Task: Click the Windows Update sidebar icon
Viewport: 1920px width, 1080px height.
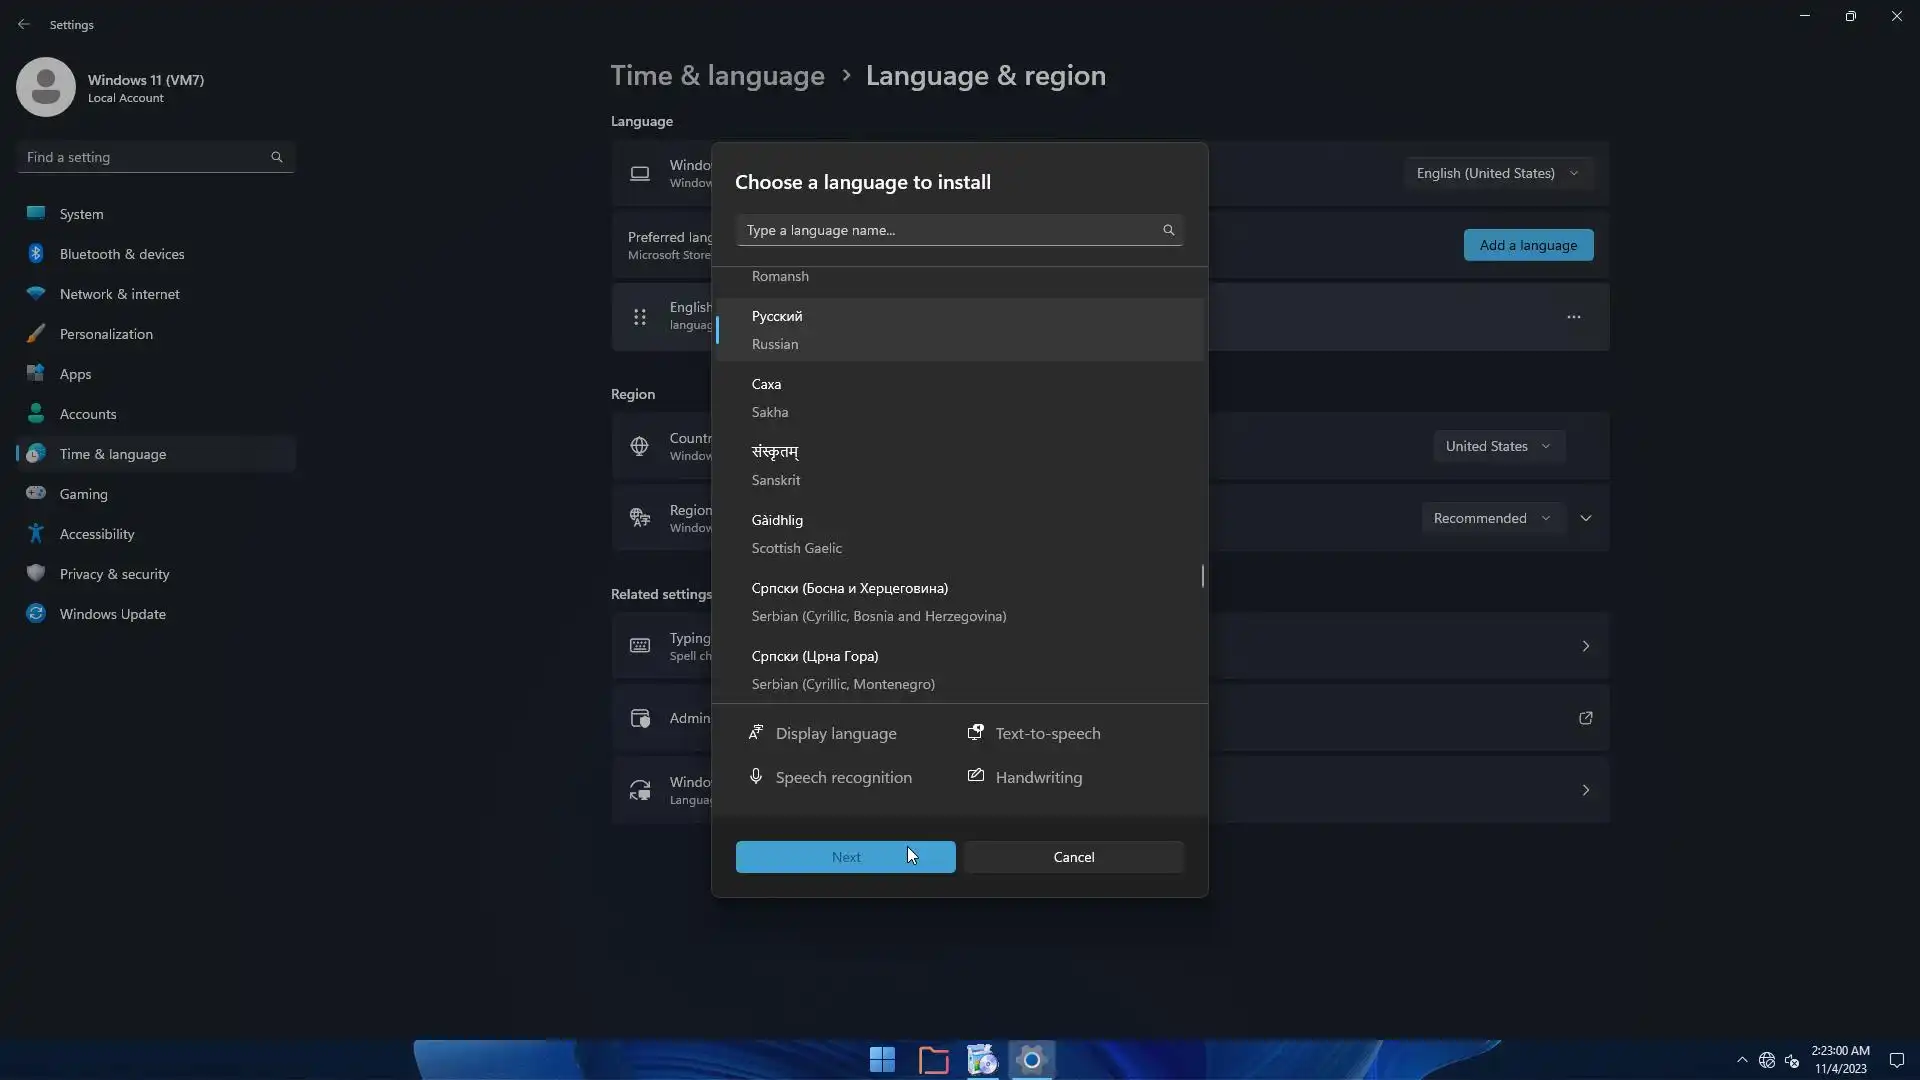Action: click(x=36, y=614)
